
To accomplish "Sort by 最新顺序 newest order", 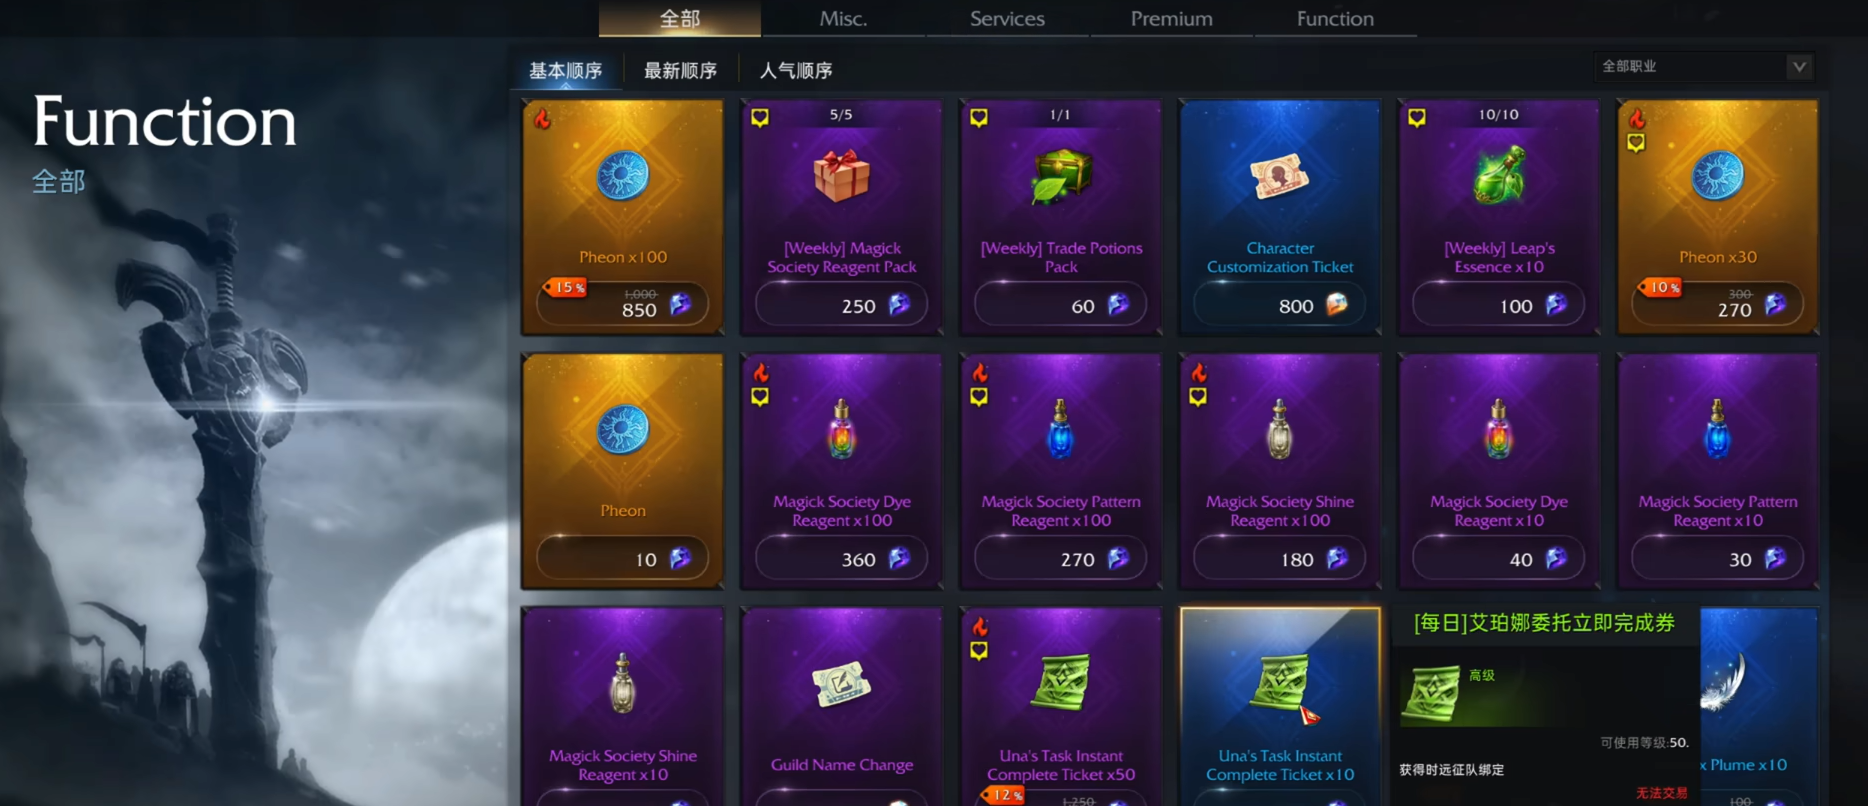I will click(680, 71).
